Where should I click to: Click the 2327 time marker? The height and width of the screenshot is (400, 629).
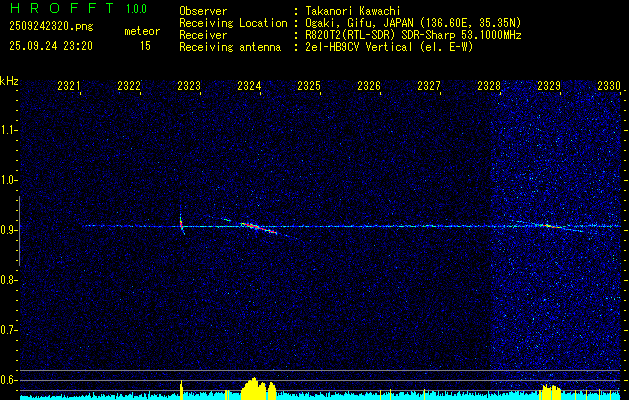pyautogui.click(x=428, y=86)
